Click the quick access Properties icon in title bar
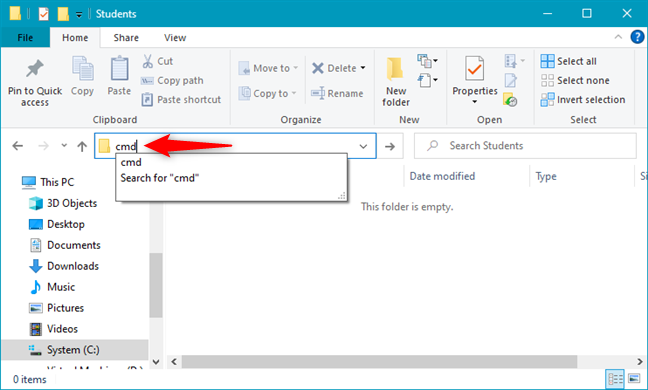This screenshot has height=390, width=648. click(x=43, y=14)
